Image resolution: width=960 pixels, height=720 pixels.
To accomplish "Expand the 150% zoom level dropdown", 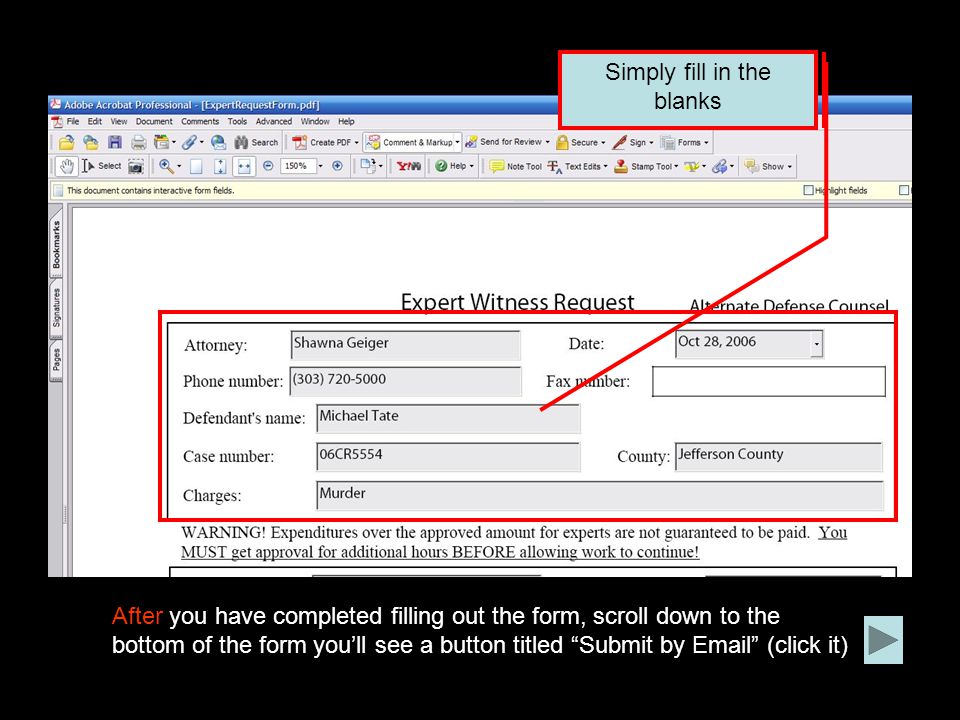I will click(320, 166).
